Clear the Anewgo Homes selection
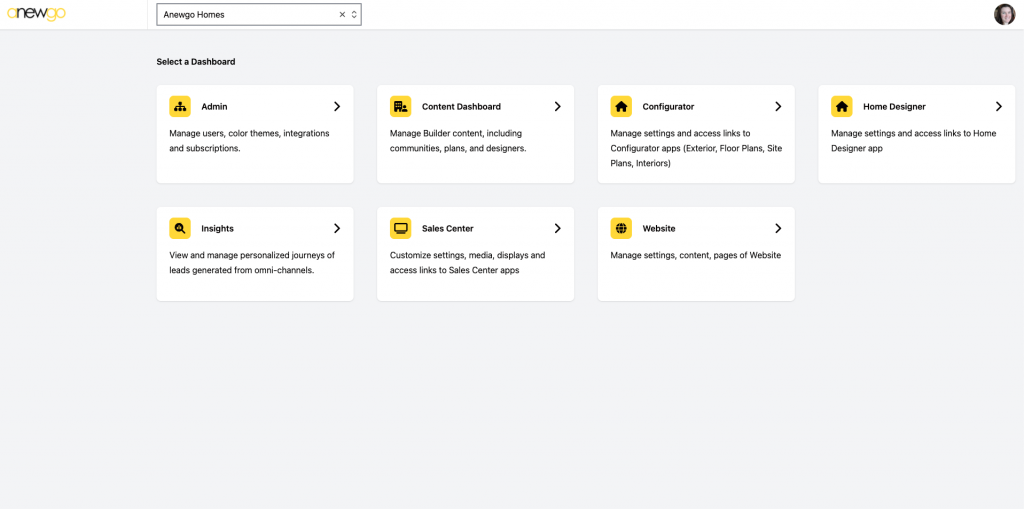Image resolution: width=1024 pixels, height=509 pixels. [342, 14]
